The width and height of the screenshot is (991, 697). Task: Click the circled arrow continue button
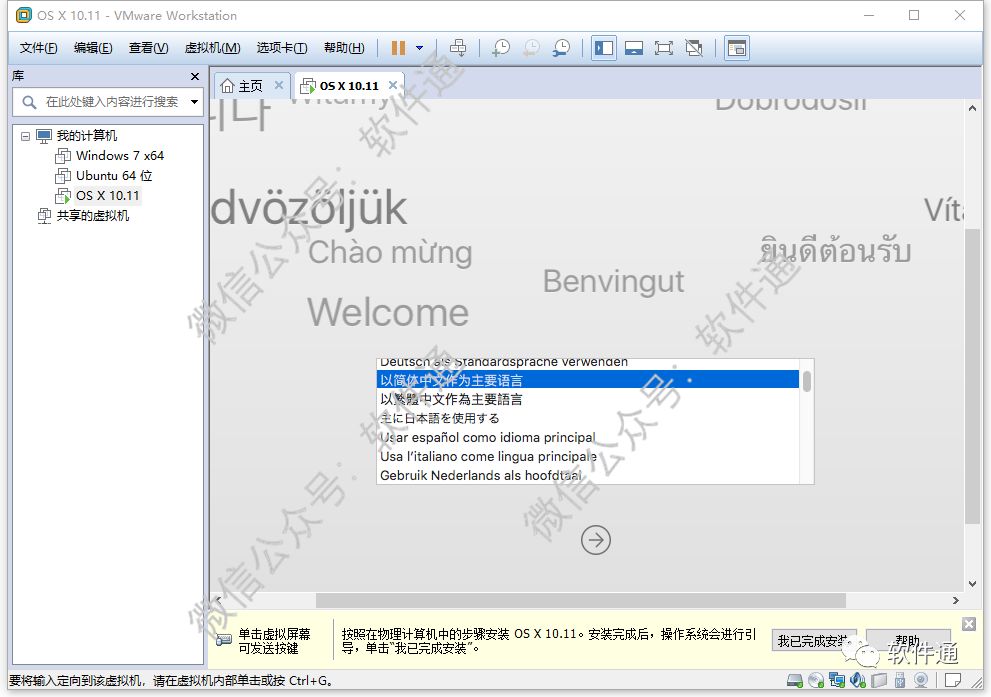[x=595, y=540]
